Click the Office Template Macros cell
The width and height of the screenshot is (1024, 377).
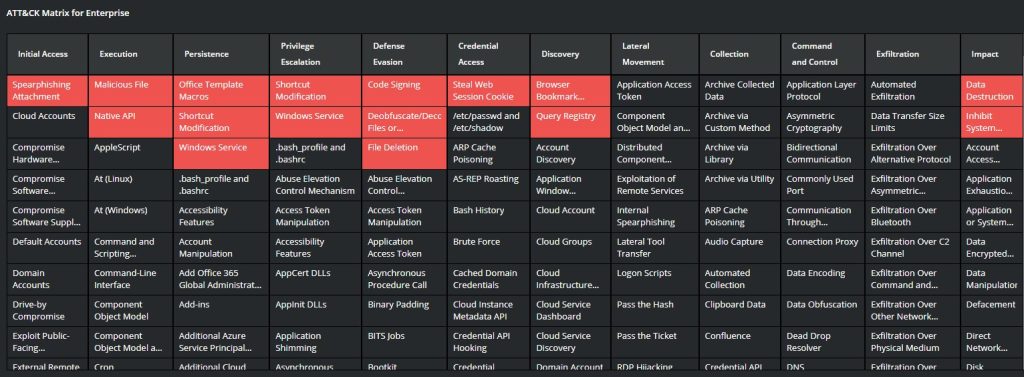[x=221, y=91]
